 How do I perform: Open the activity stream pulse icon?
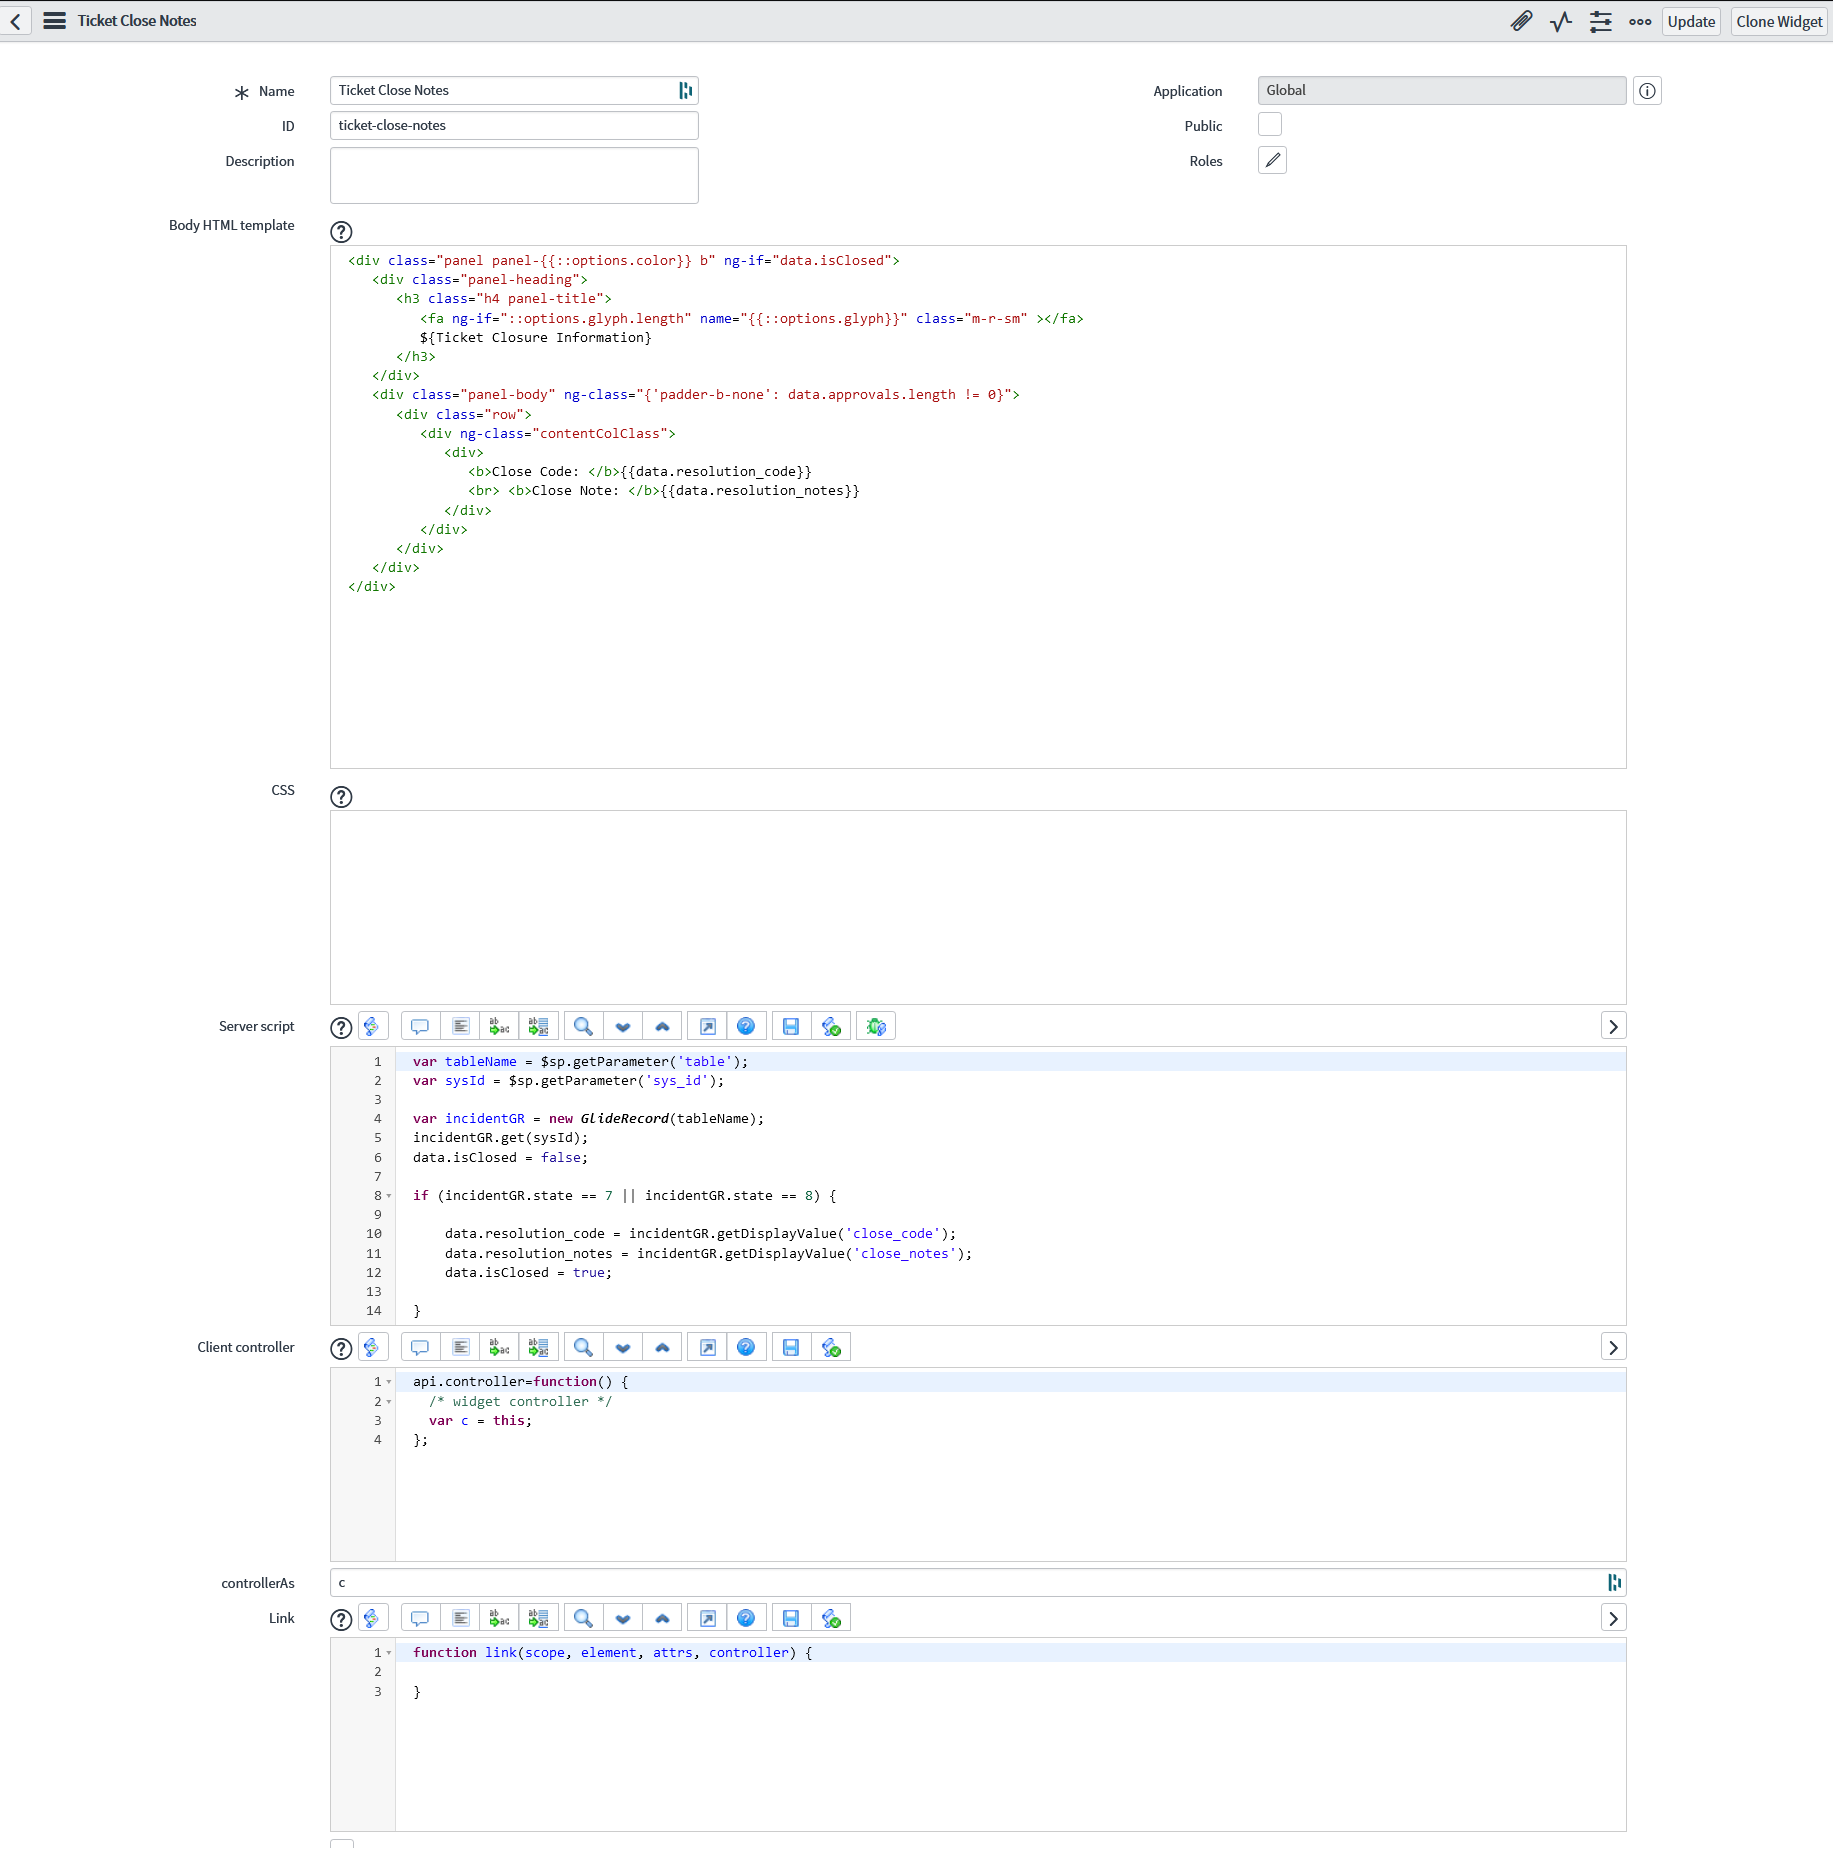[1561, 21]
